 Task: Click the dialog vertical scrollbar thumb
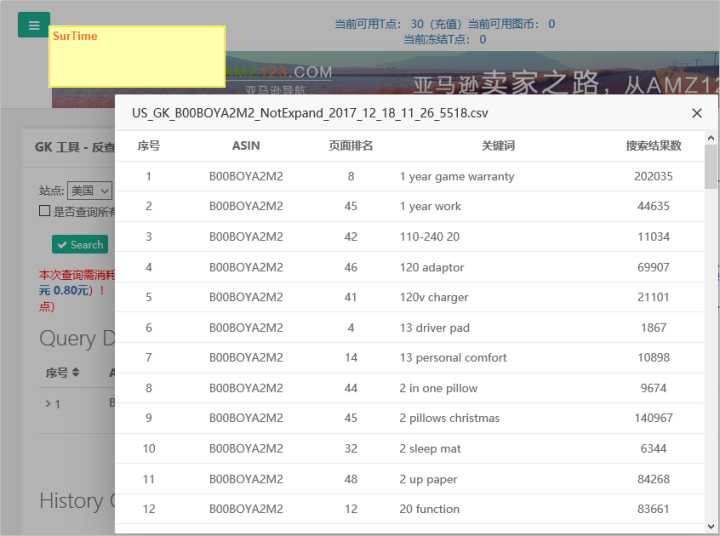coord(711,166)
